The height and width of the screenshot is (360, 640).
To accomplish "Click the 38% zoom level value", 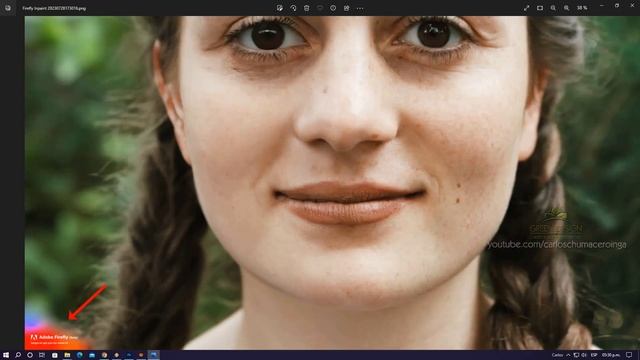I will point(582,8).
